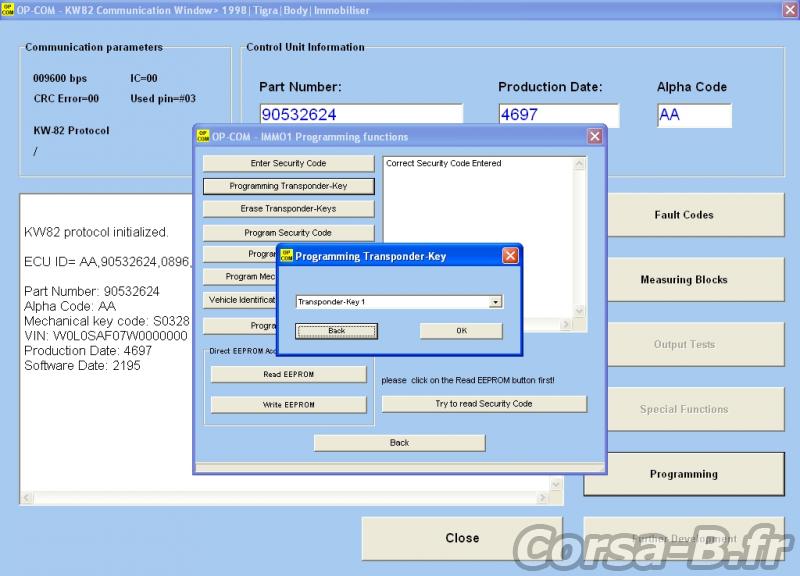Viewport: 800px width, 576px height.
Task: Click OP-COM icon in main window title bar
Action: [8, 9]
